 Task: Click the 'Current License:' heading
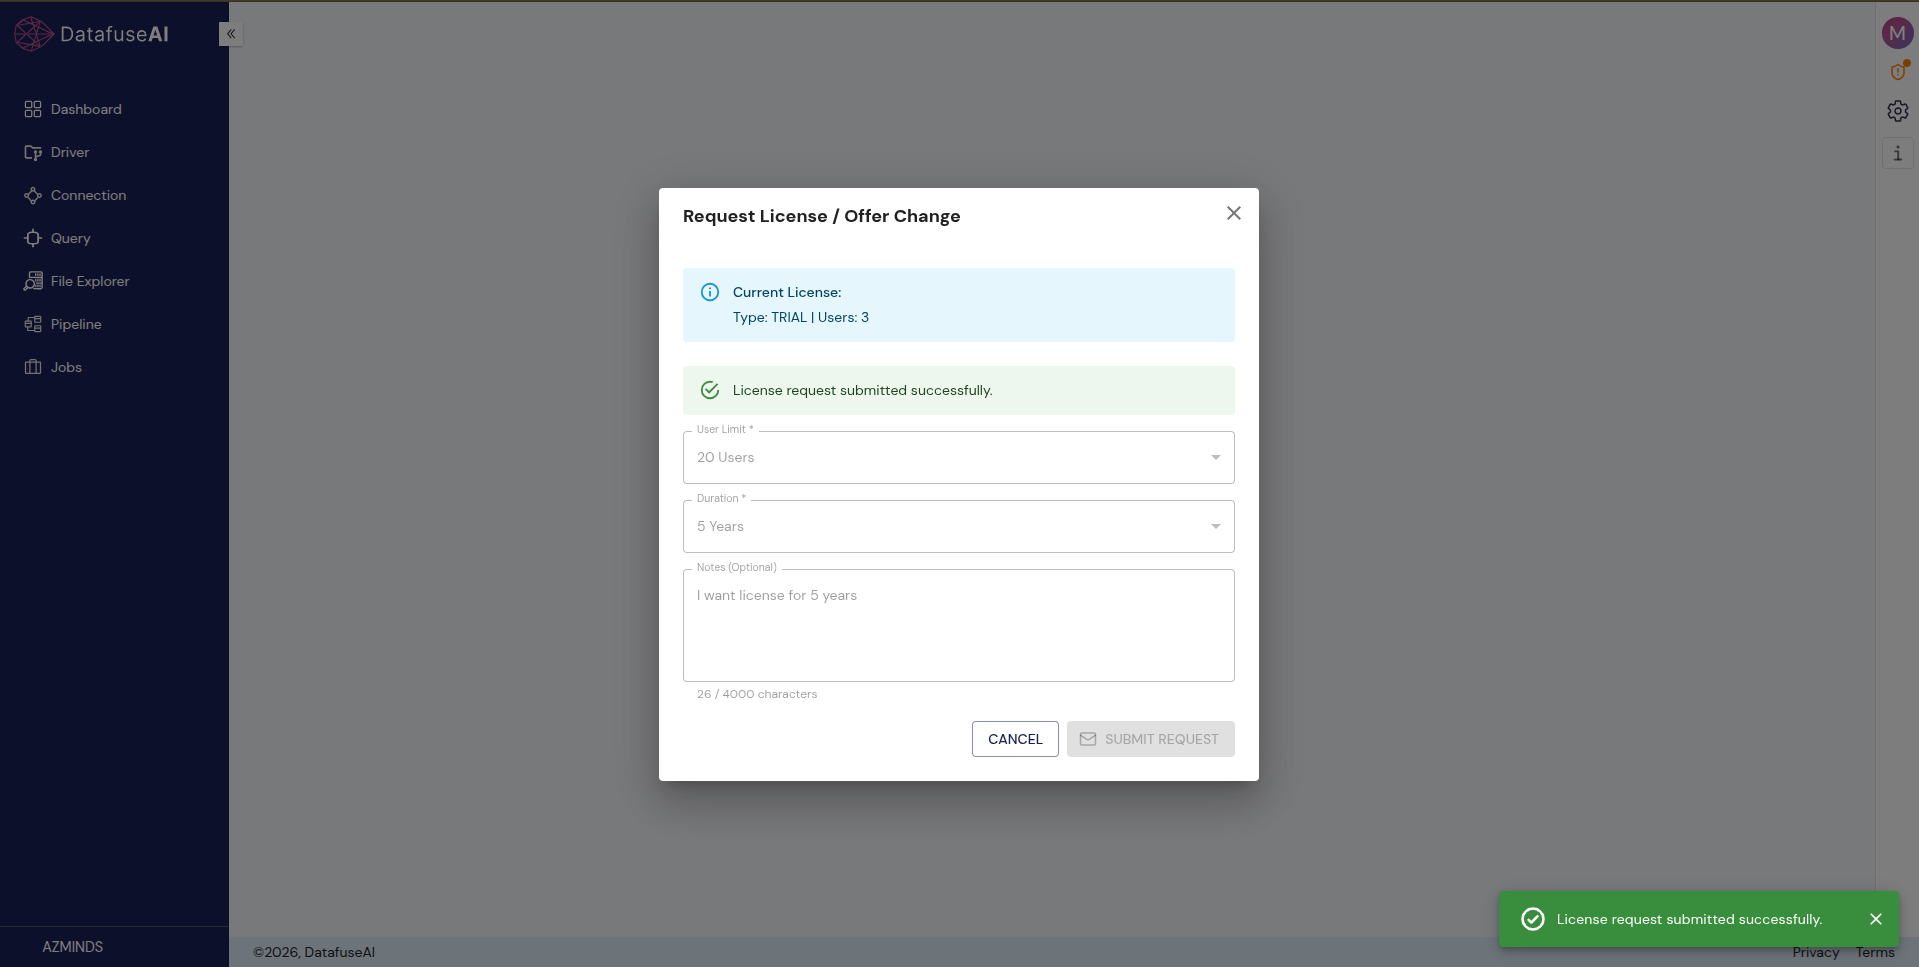(x=787, y=292)
